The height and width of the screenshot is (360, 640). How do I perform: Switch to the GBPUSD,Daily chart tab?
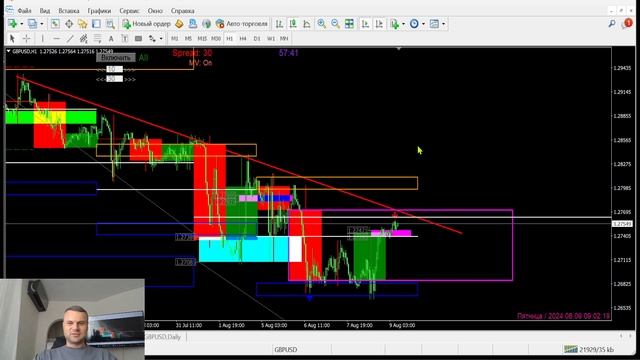(163, 337)
